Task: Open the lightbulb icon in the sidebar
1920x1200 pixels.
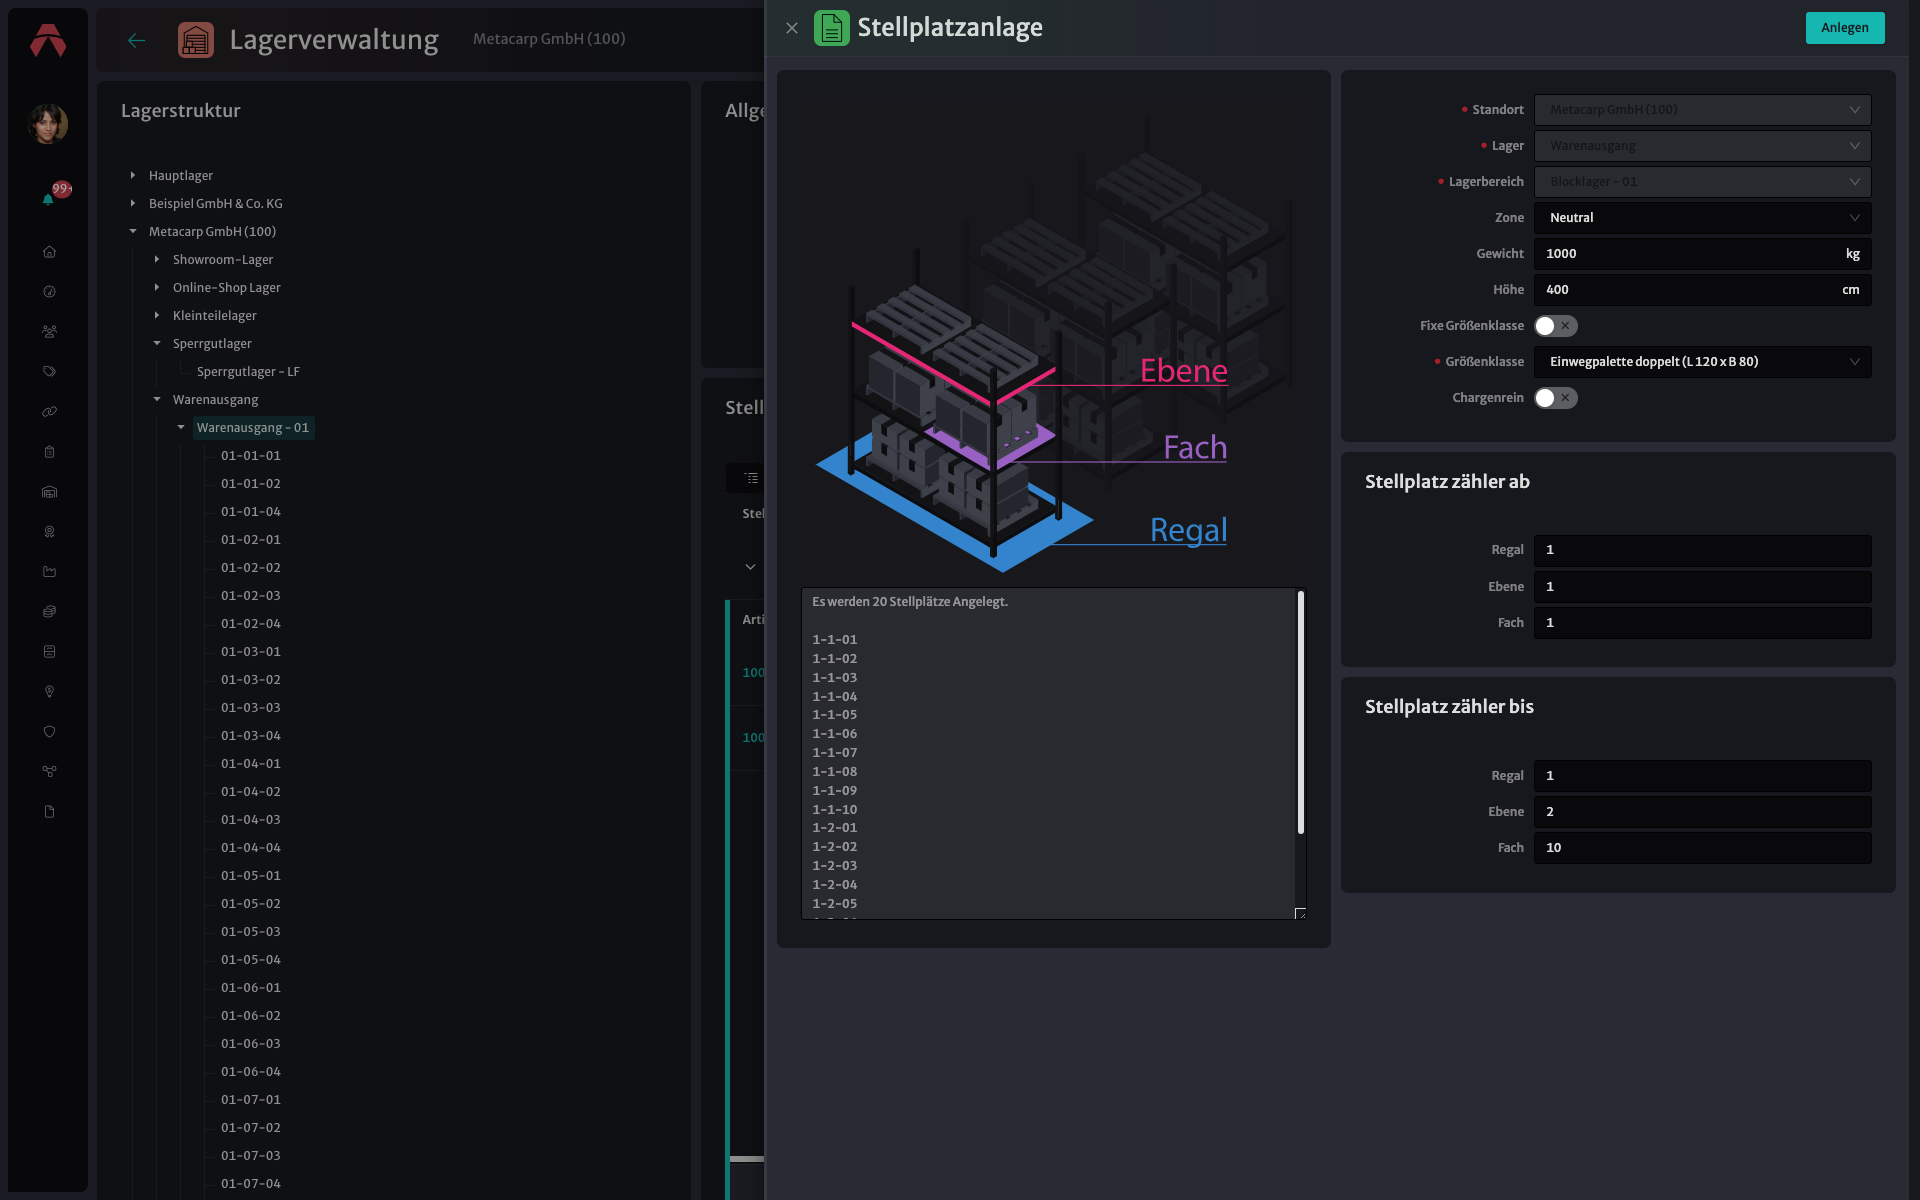Action: coord(49,692)
